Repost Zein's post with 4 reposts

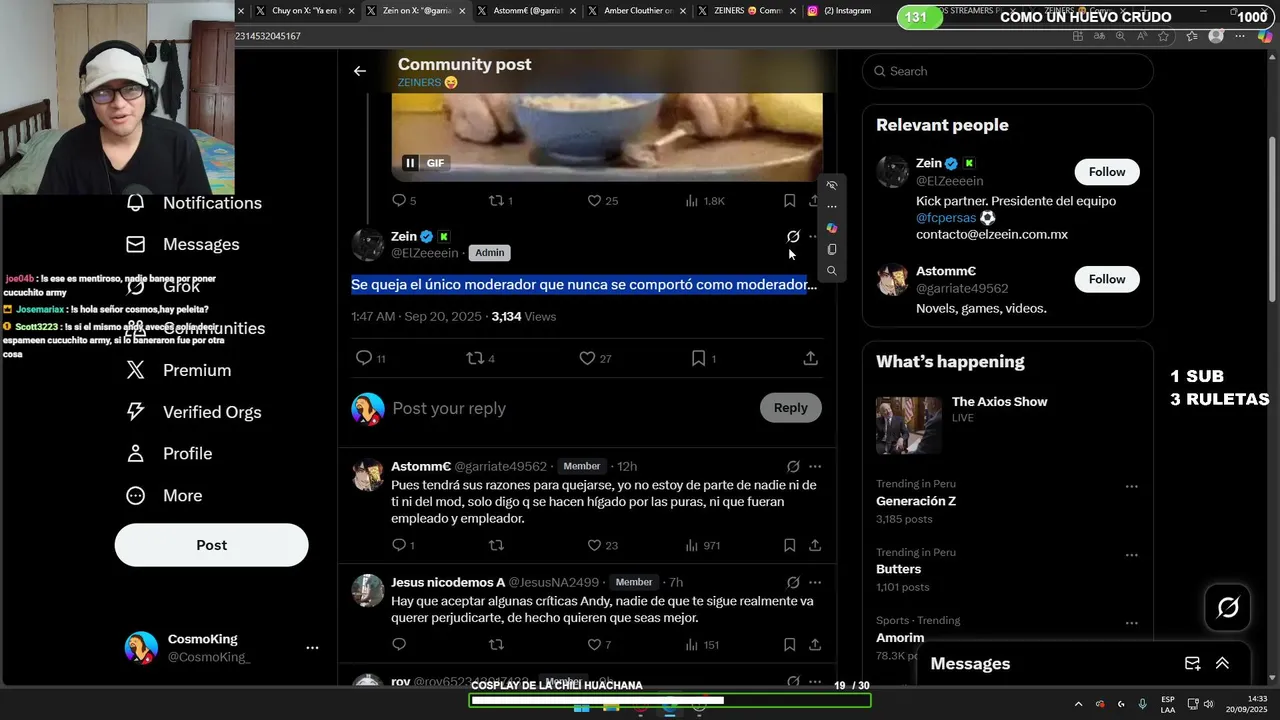coord(481,358)
